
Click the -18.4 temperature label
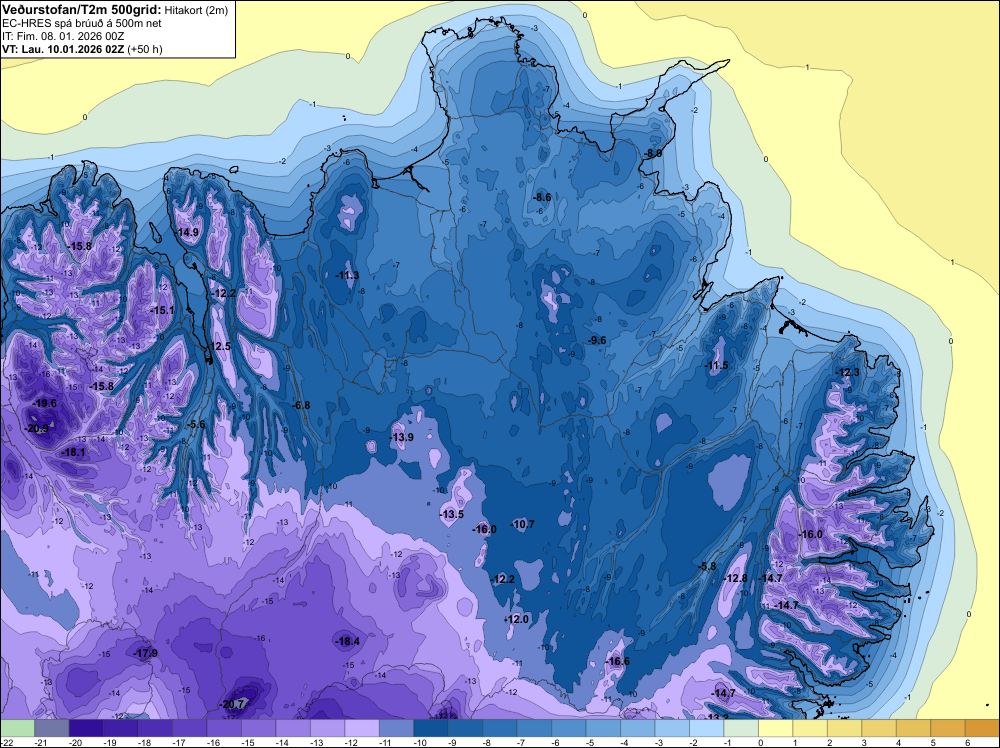348,642
